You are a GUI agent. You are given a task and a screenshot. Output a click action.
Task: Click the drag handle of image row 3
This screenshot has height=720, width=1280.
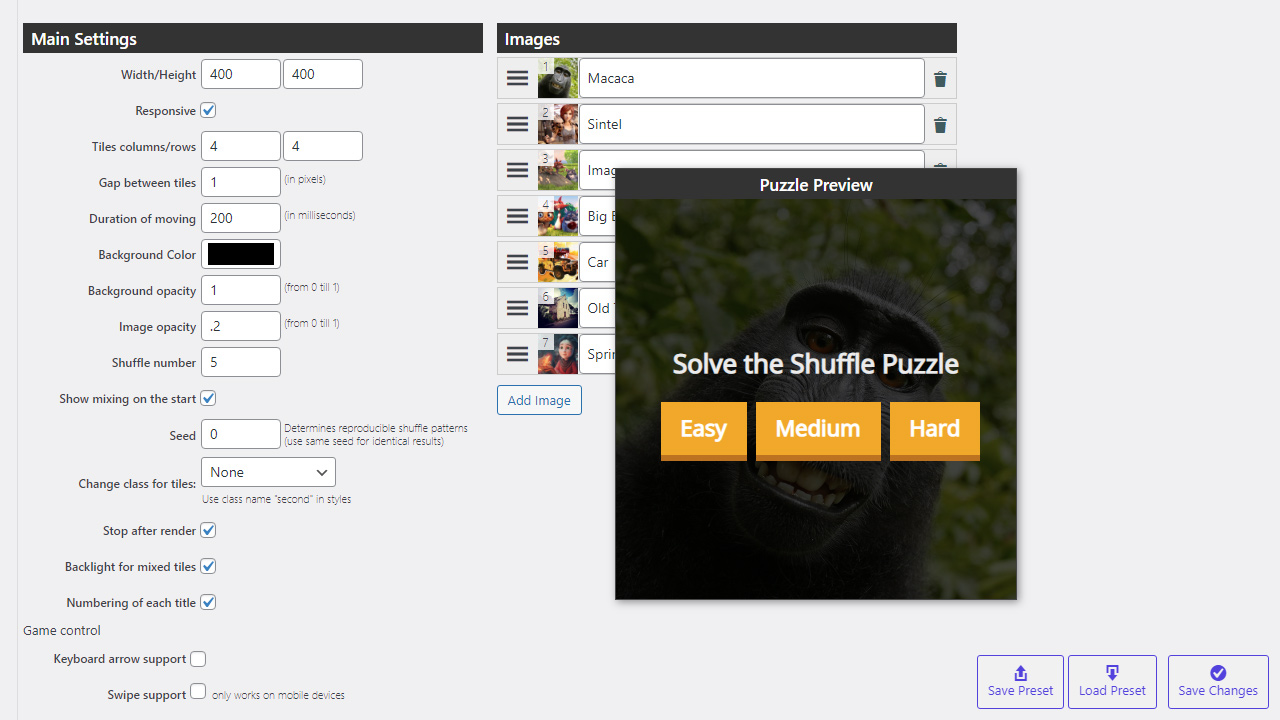tap(517, 170)
